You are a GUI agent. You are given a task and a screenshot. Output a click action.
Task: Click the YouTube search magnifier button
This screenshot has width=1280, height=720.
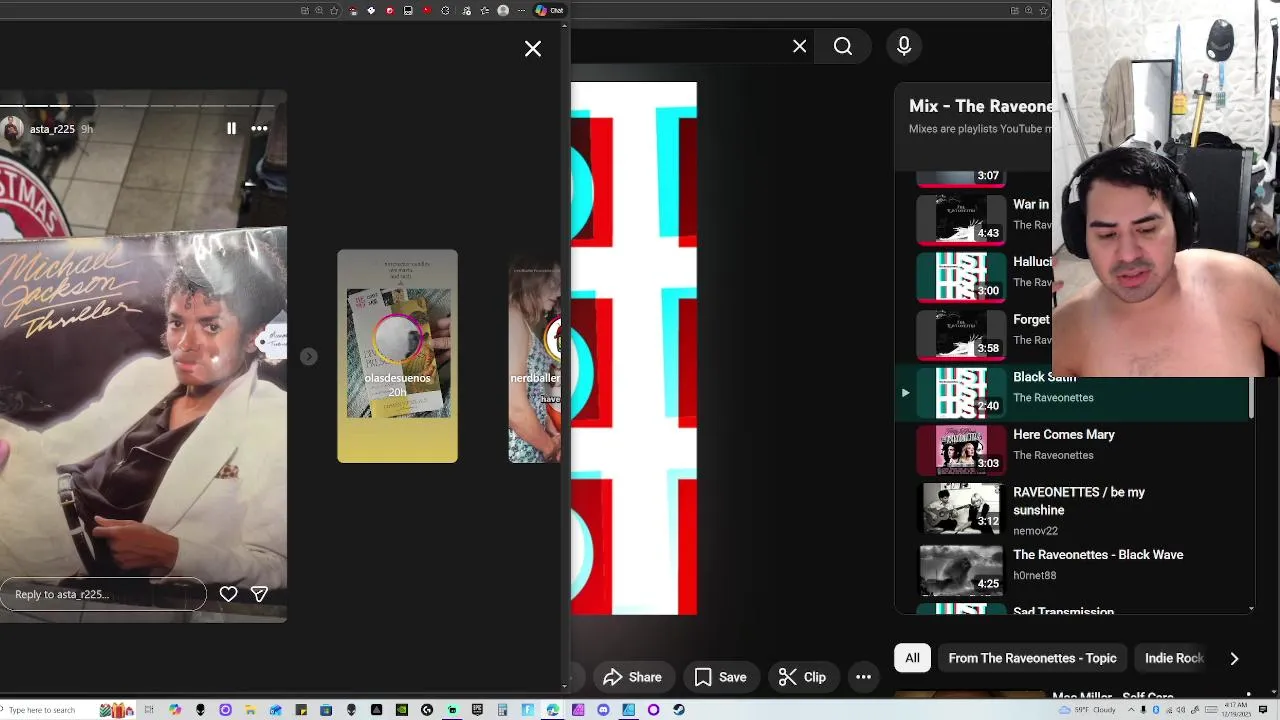pyautogui.click(x=843, y=46)
